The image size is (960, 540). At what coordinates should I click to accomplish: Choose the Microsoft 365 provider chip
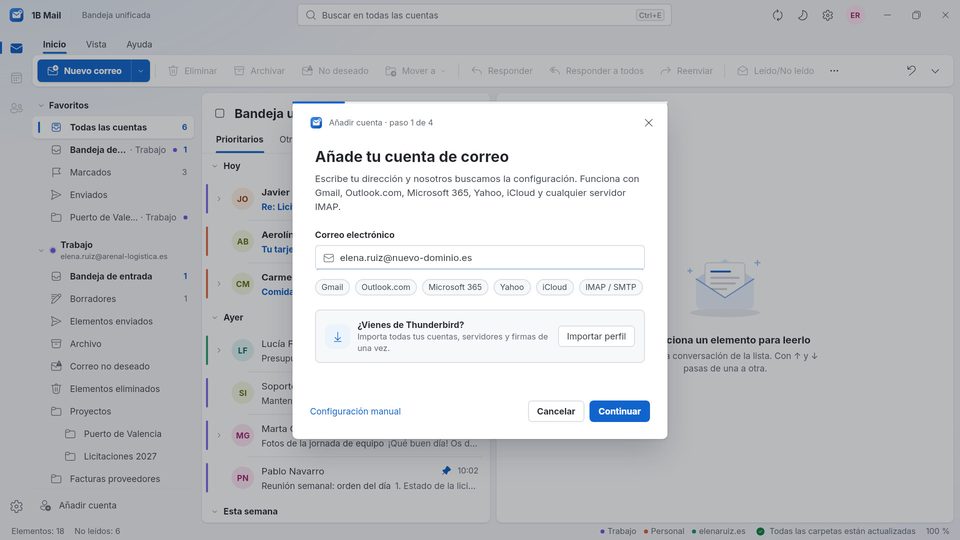pos(455,287)
